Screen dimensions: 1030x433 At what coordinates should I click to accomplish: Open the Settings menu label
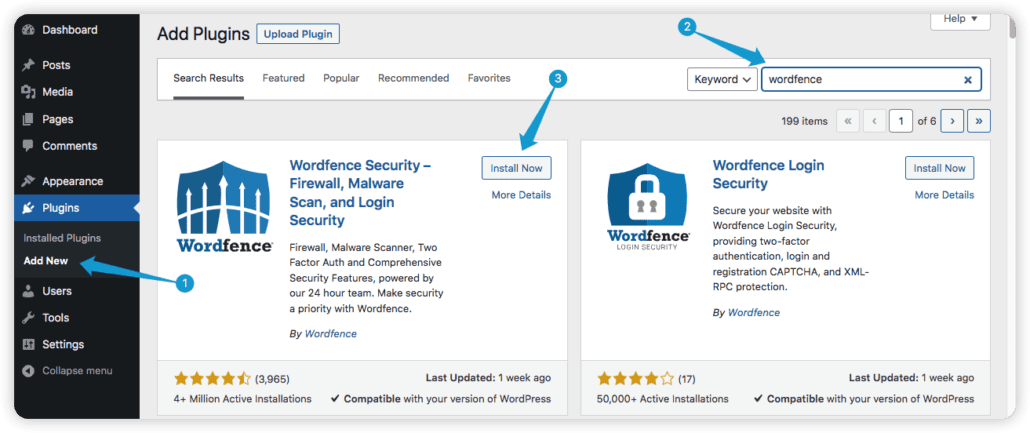pyautogui.click(x=63, y=344)
